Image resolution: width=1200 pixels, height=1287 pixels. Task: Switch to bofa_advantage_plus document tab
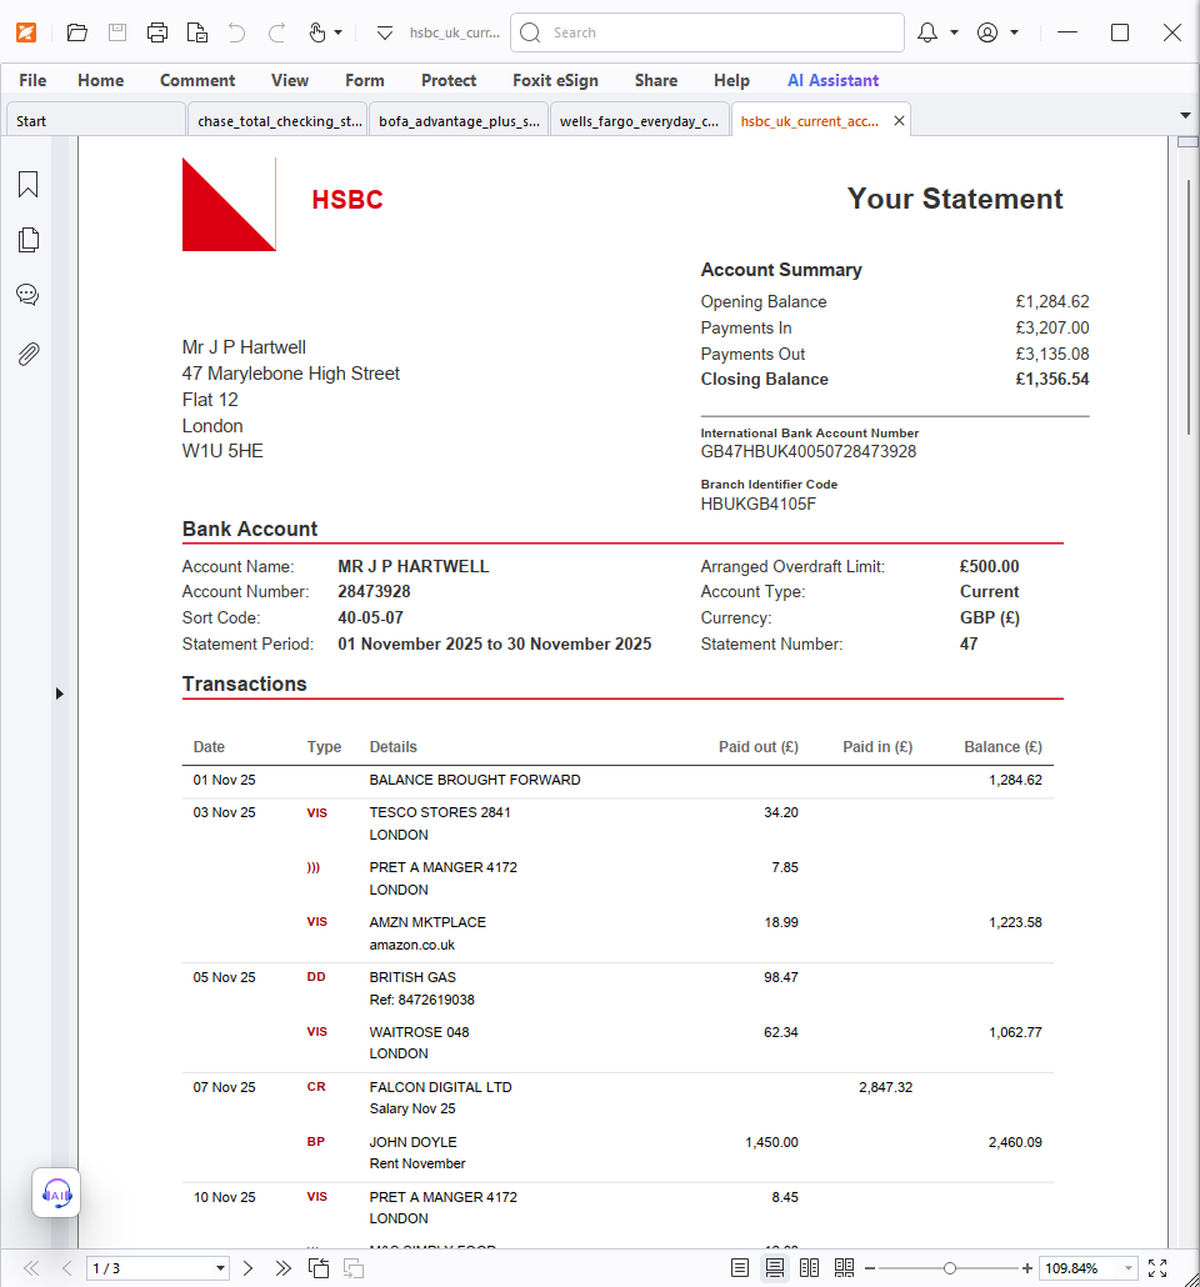tap(459, 121)
